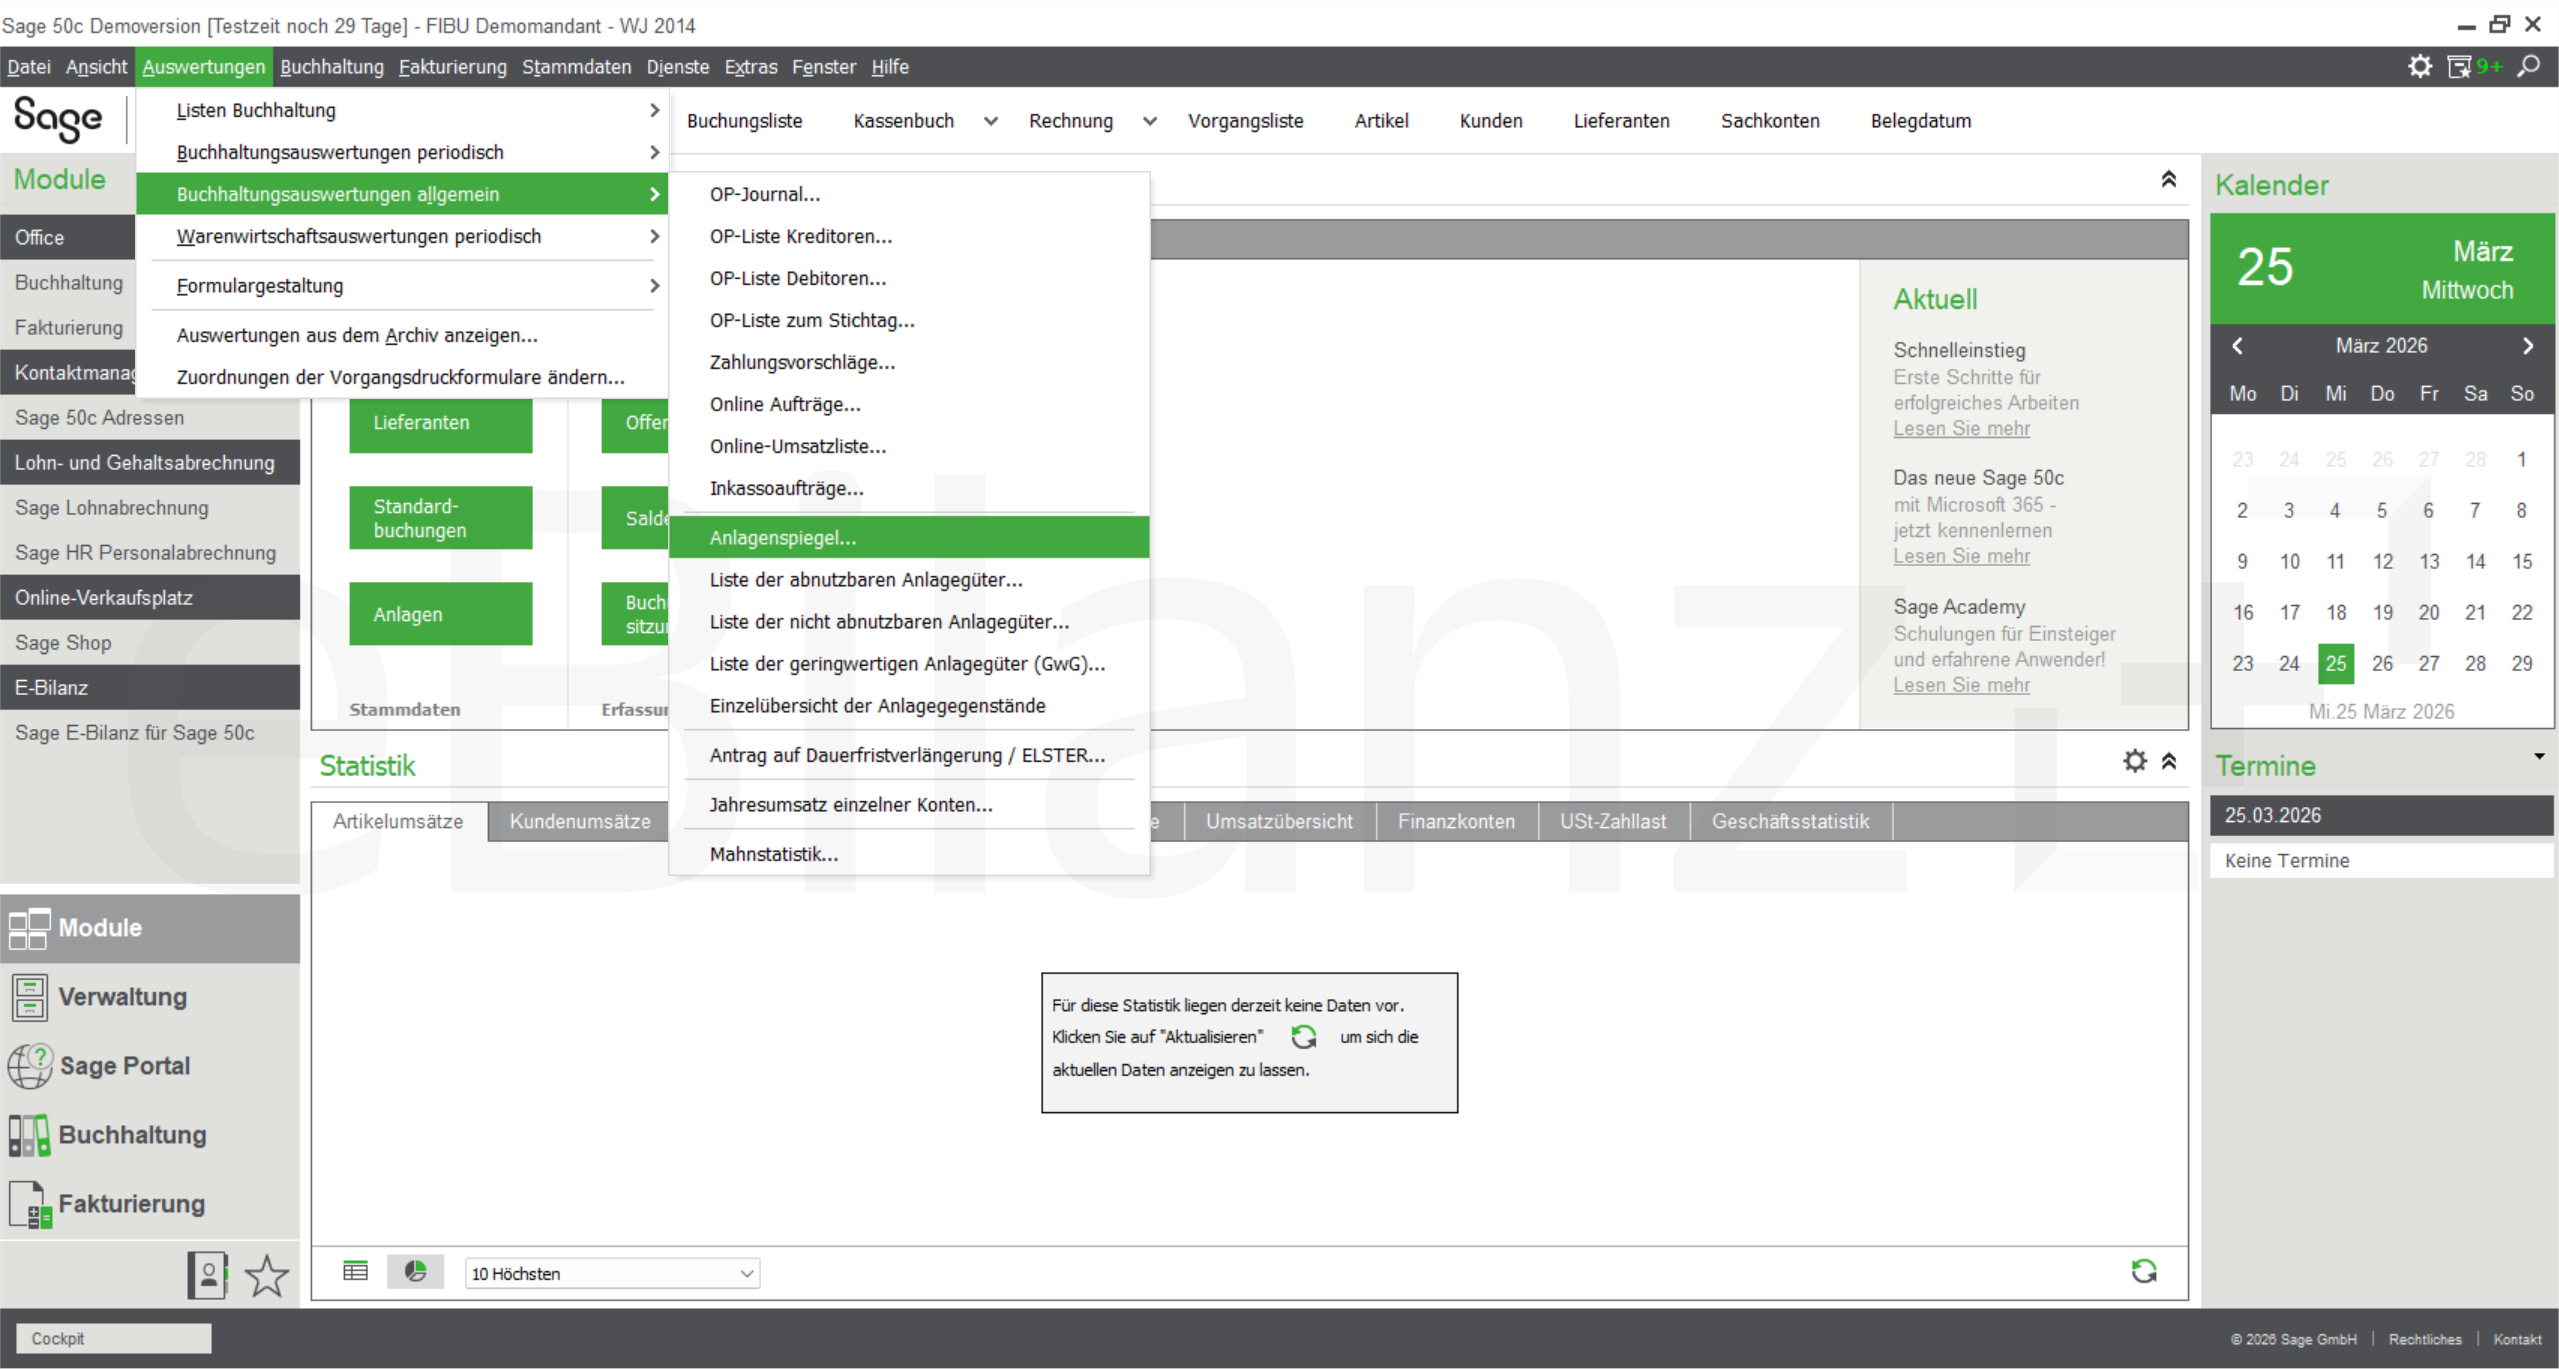Collapse the top cockpit panel

(2169, 179)
